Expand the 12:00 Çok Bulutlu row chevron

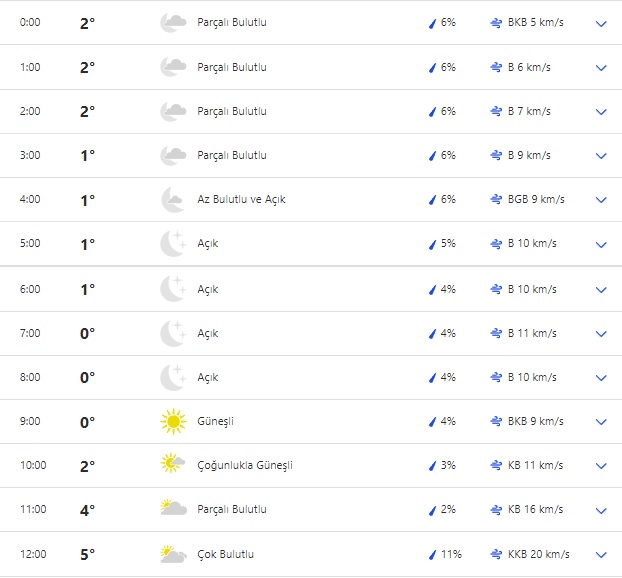[601, 555]
